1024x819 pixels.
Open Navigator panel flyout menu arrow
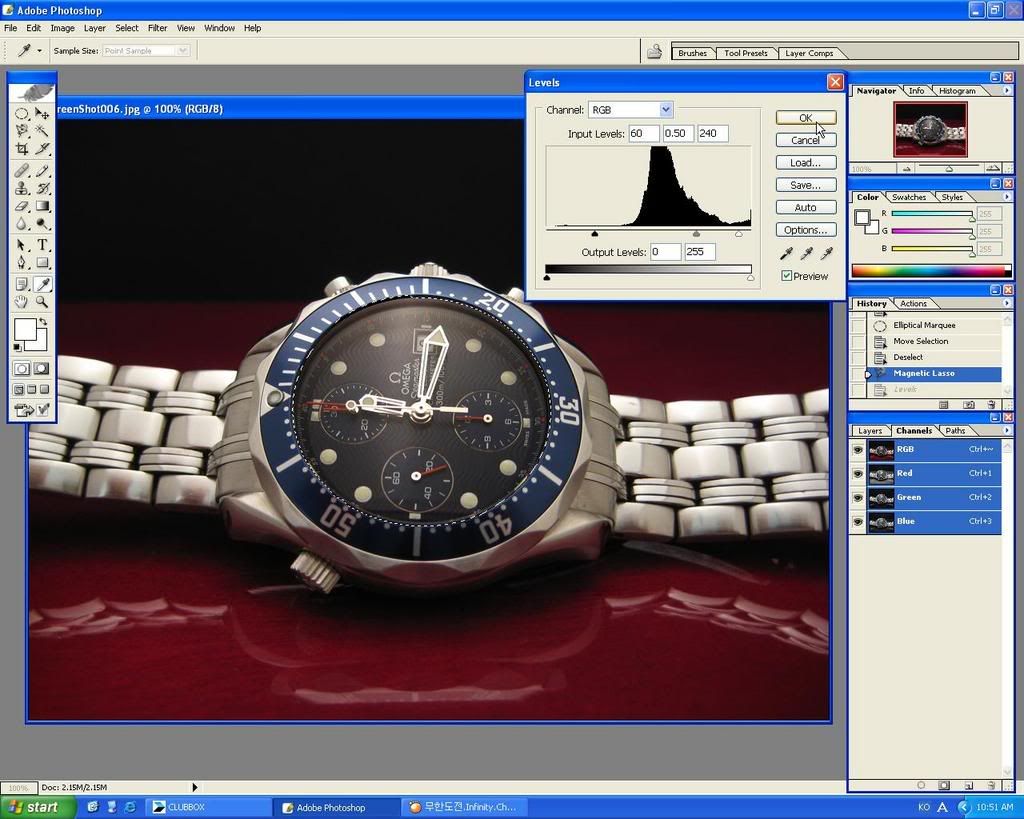pos(1006,91)
